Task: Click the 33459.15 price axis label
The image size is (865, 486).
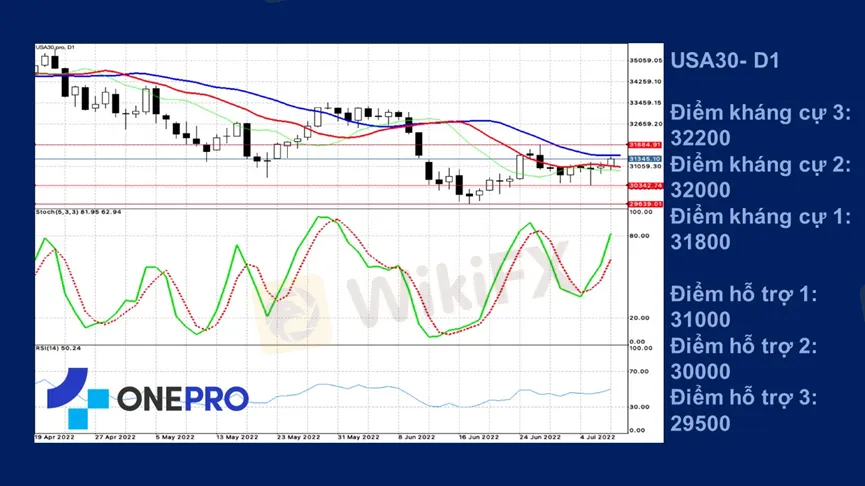Action: point(645,103)
